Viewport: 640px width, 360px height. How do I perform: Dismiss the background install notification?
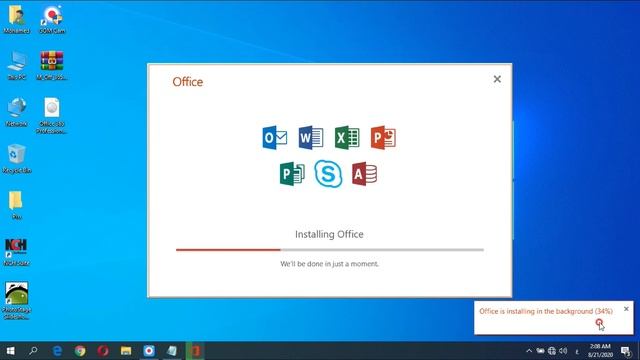(x=626, y=309)
